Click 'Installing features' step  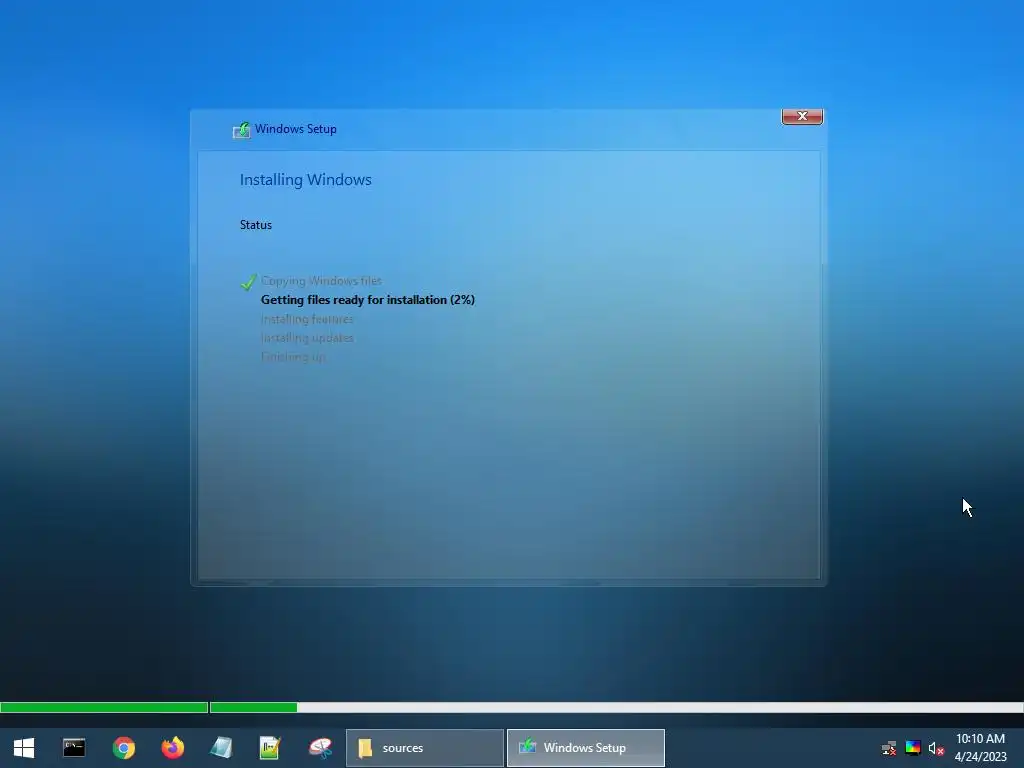click(307, 319)
